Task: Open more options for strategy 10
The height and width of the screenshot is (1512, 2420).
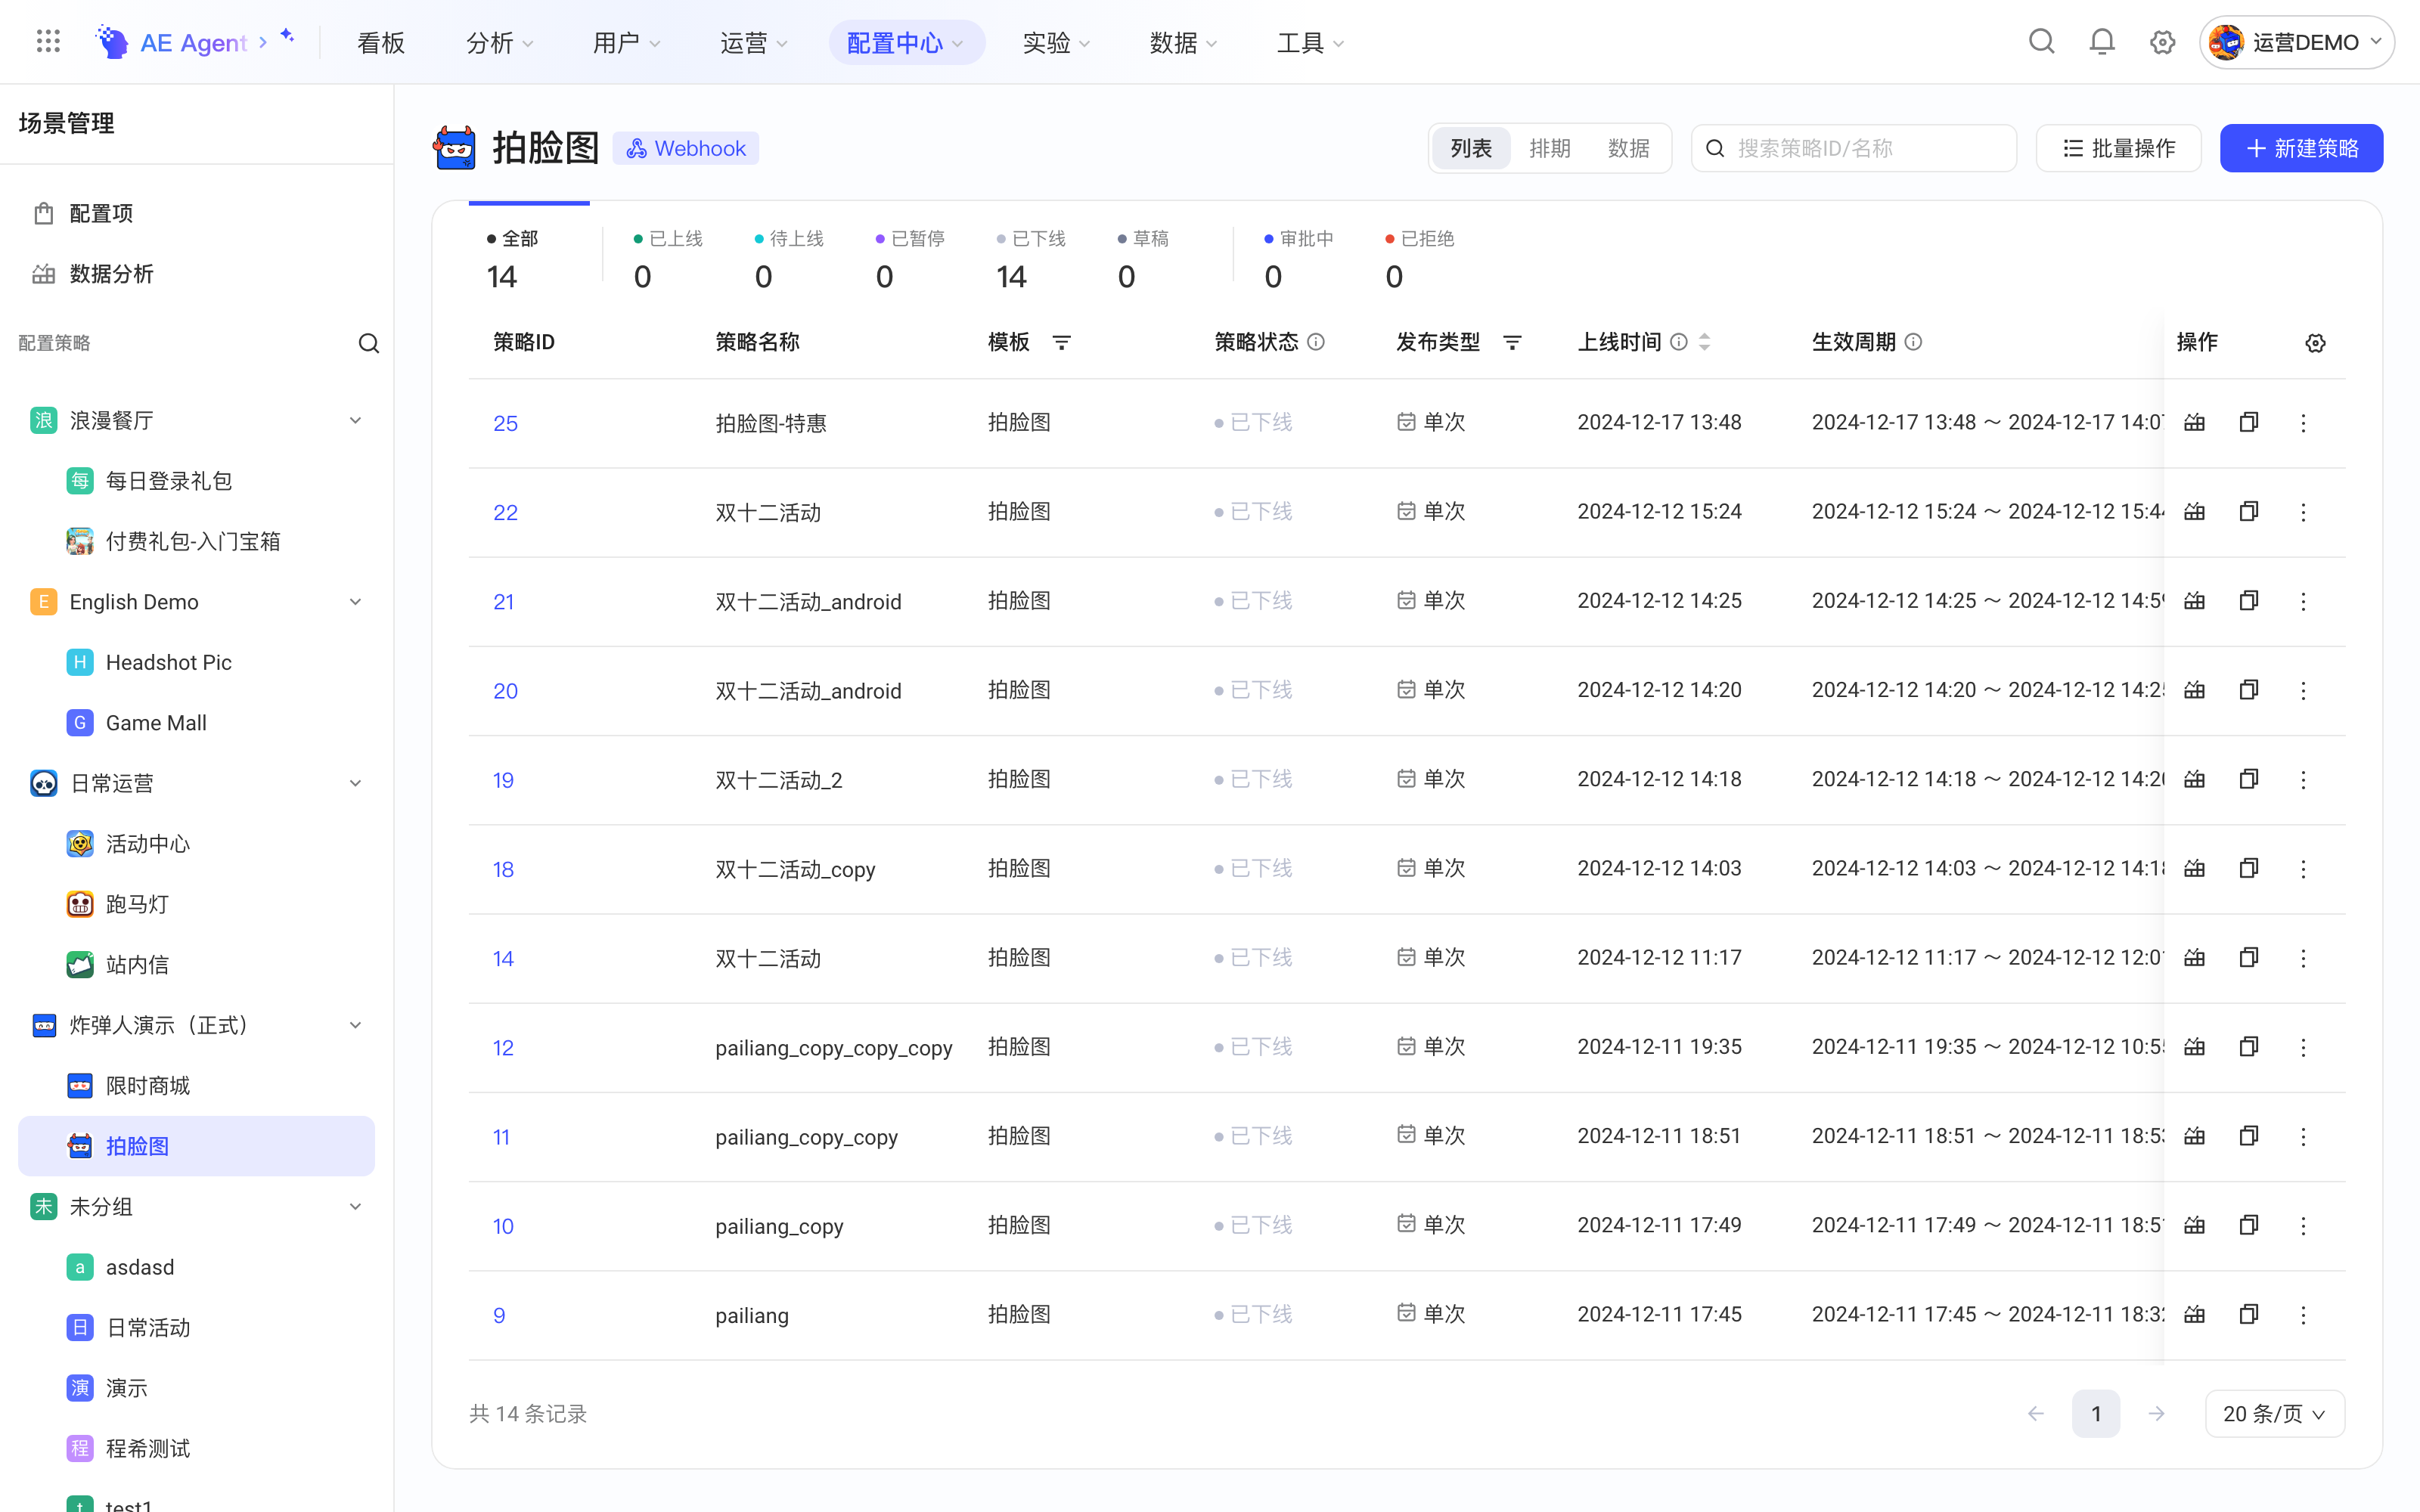Action: tap(2303, 1226)
